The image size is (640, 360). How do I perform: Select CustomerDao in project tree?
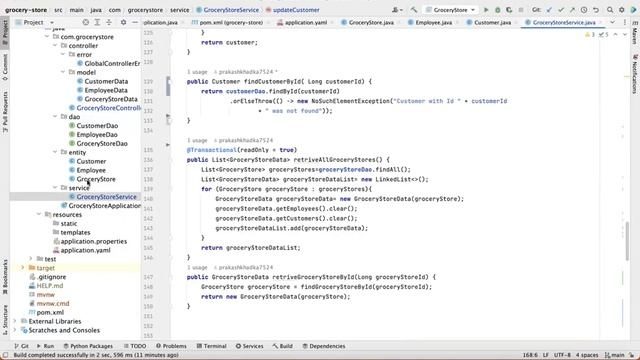tap(97, 126)
